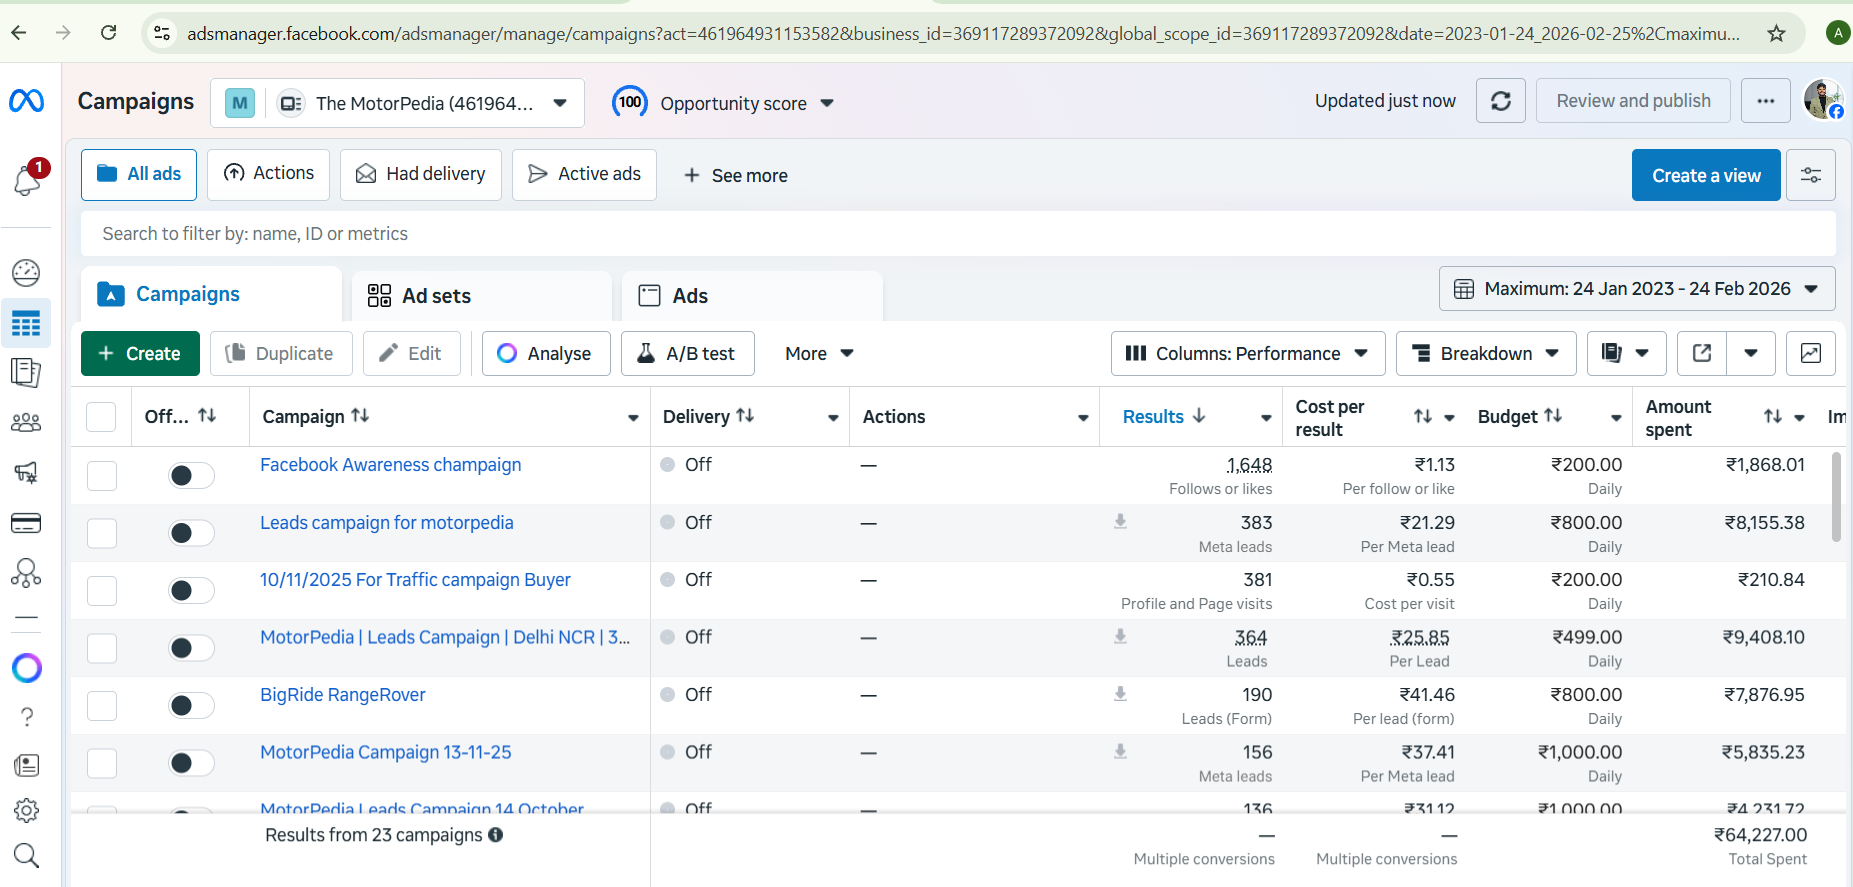Open the billing card icon in sidebar
This screenshot has height=887, width=1853.
[26, 523]
